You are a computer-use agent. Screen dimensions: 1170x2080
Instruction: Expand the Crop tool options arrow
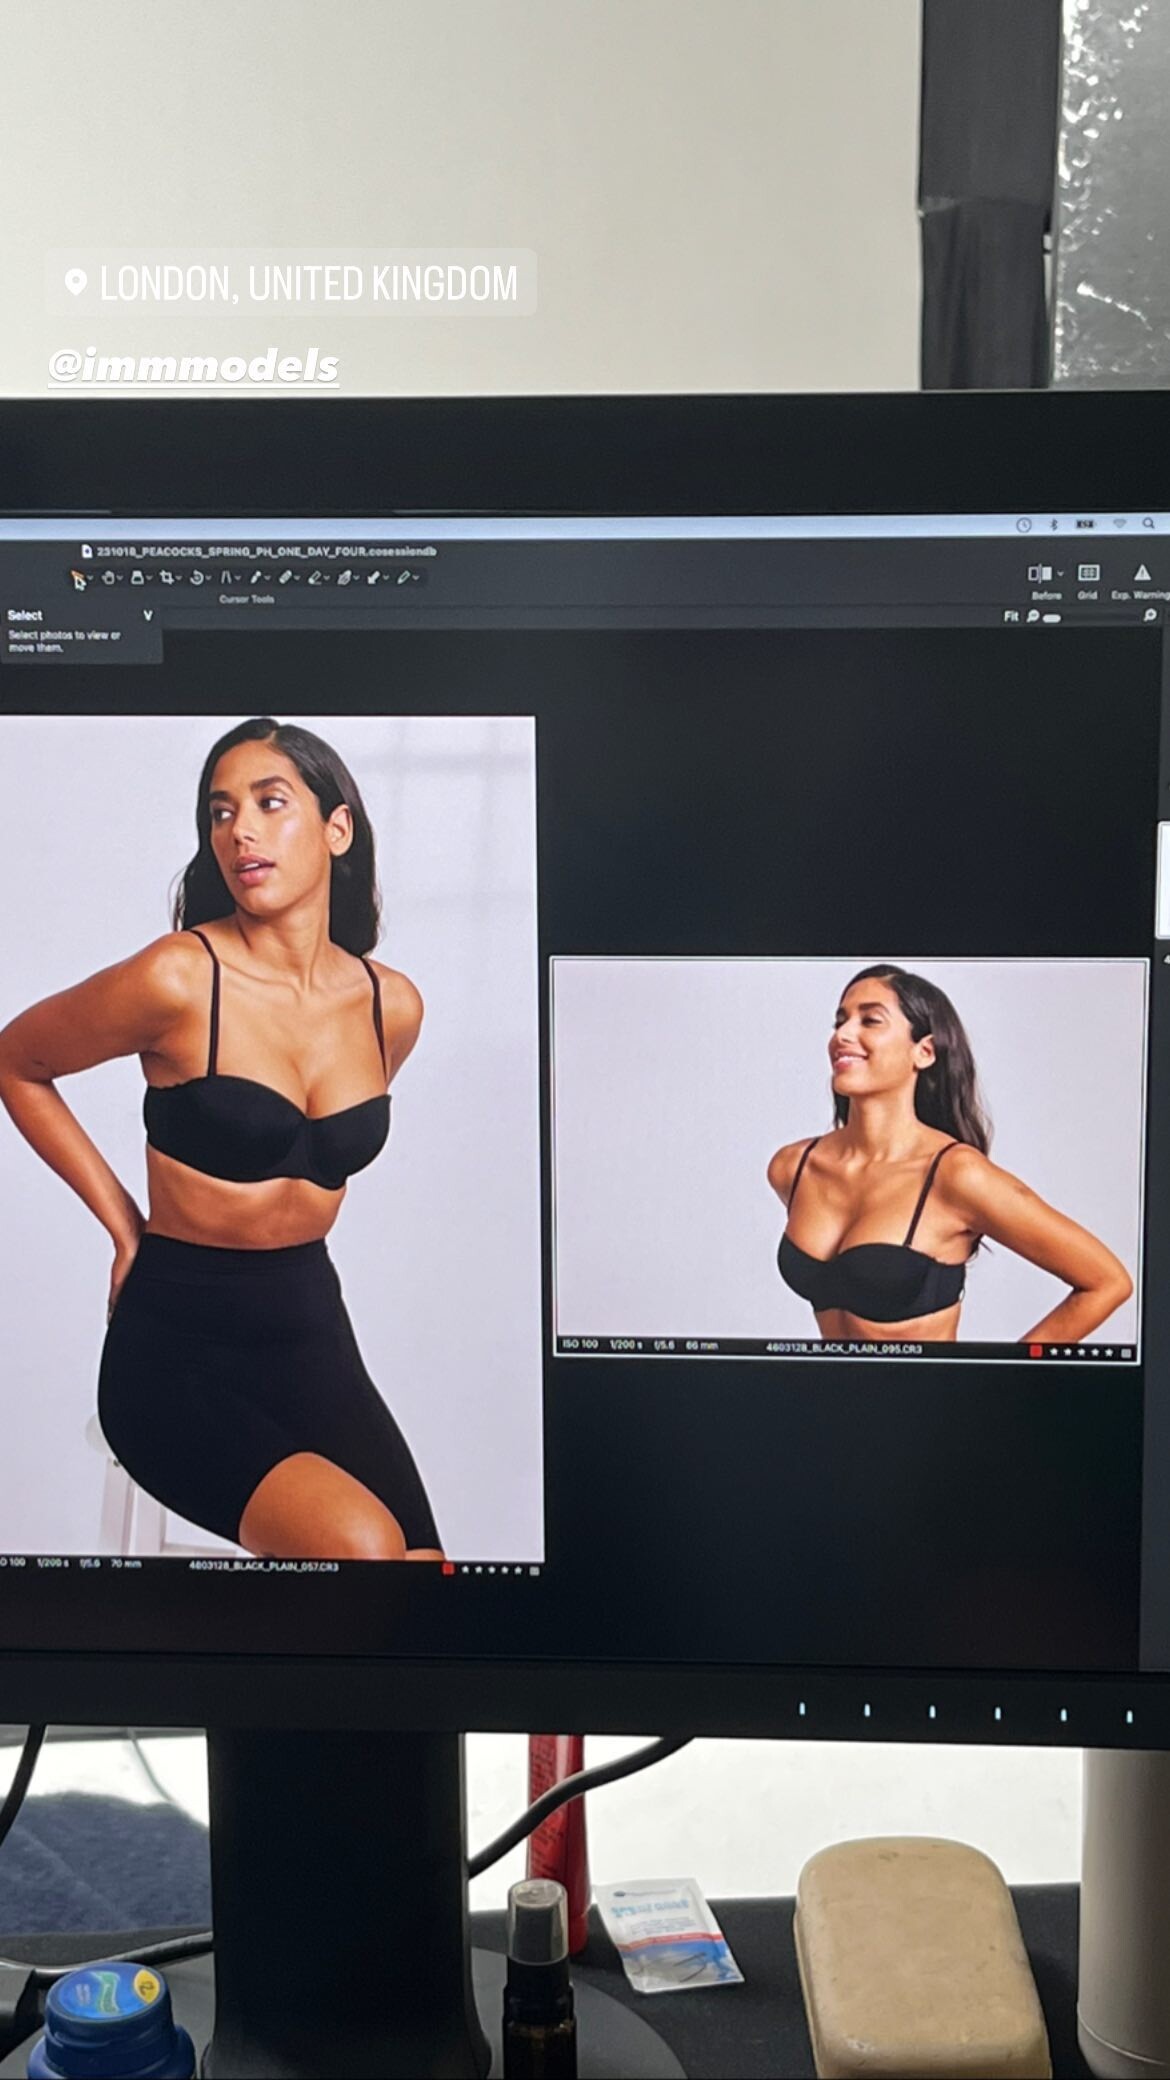[179, 578]
